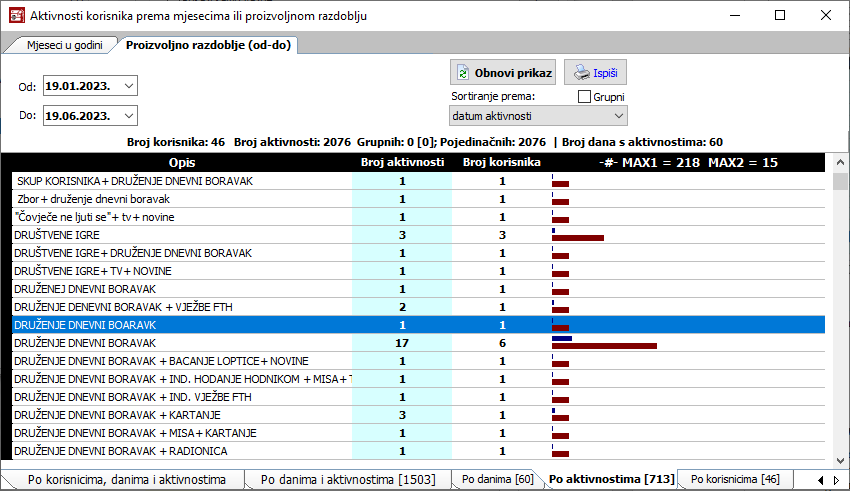Expand the datum aktivnosti sort dropdown
This screenshot has height=491, width=850.
click(618, 117)
